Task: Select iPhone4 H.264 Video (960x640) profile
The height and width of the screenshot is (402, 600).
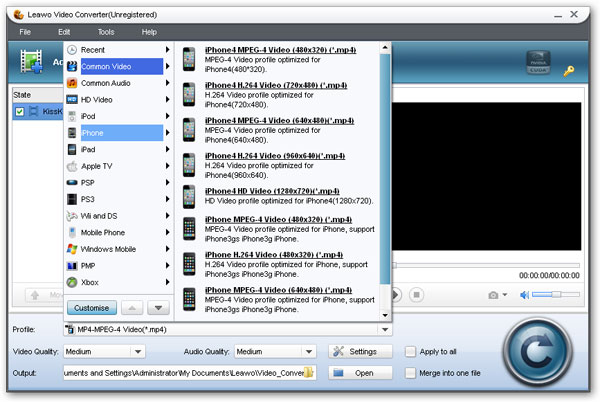Action: 275,156
